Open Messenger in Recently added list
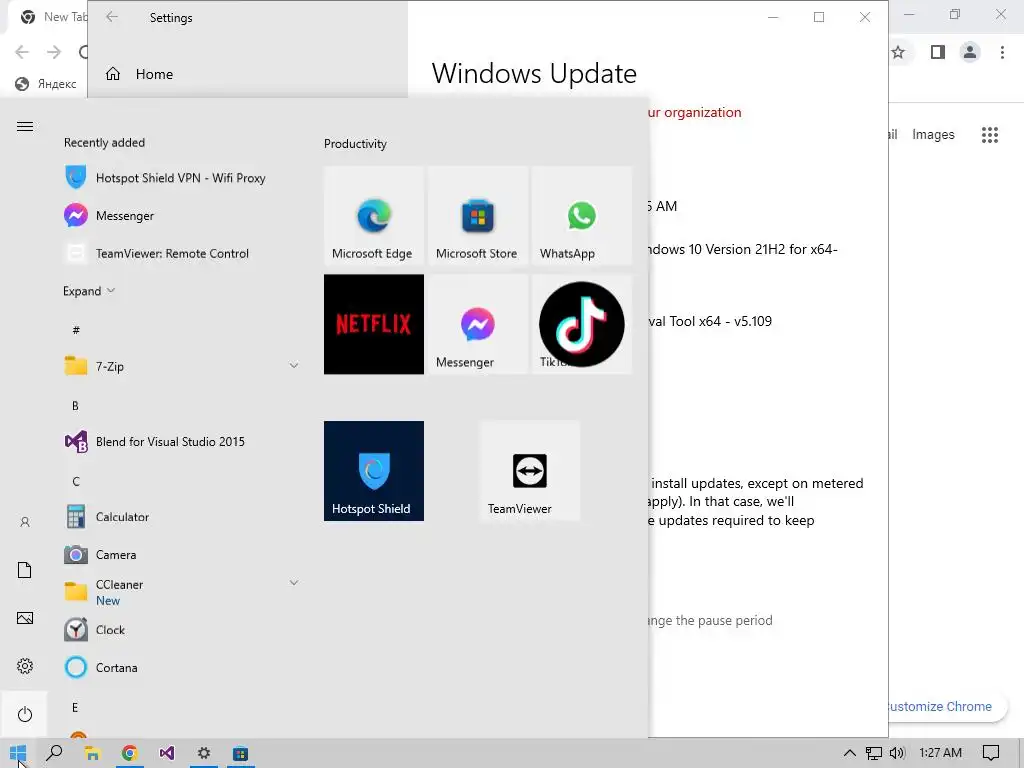 pyautogui.click(x=180, y=216)
